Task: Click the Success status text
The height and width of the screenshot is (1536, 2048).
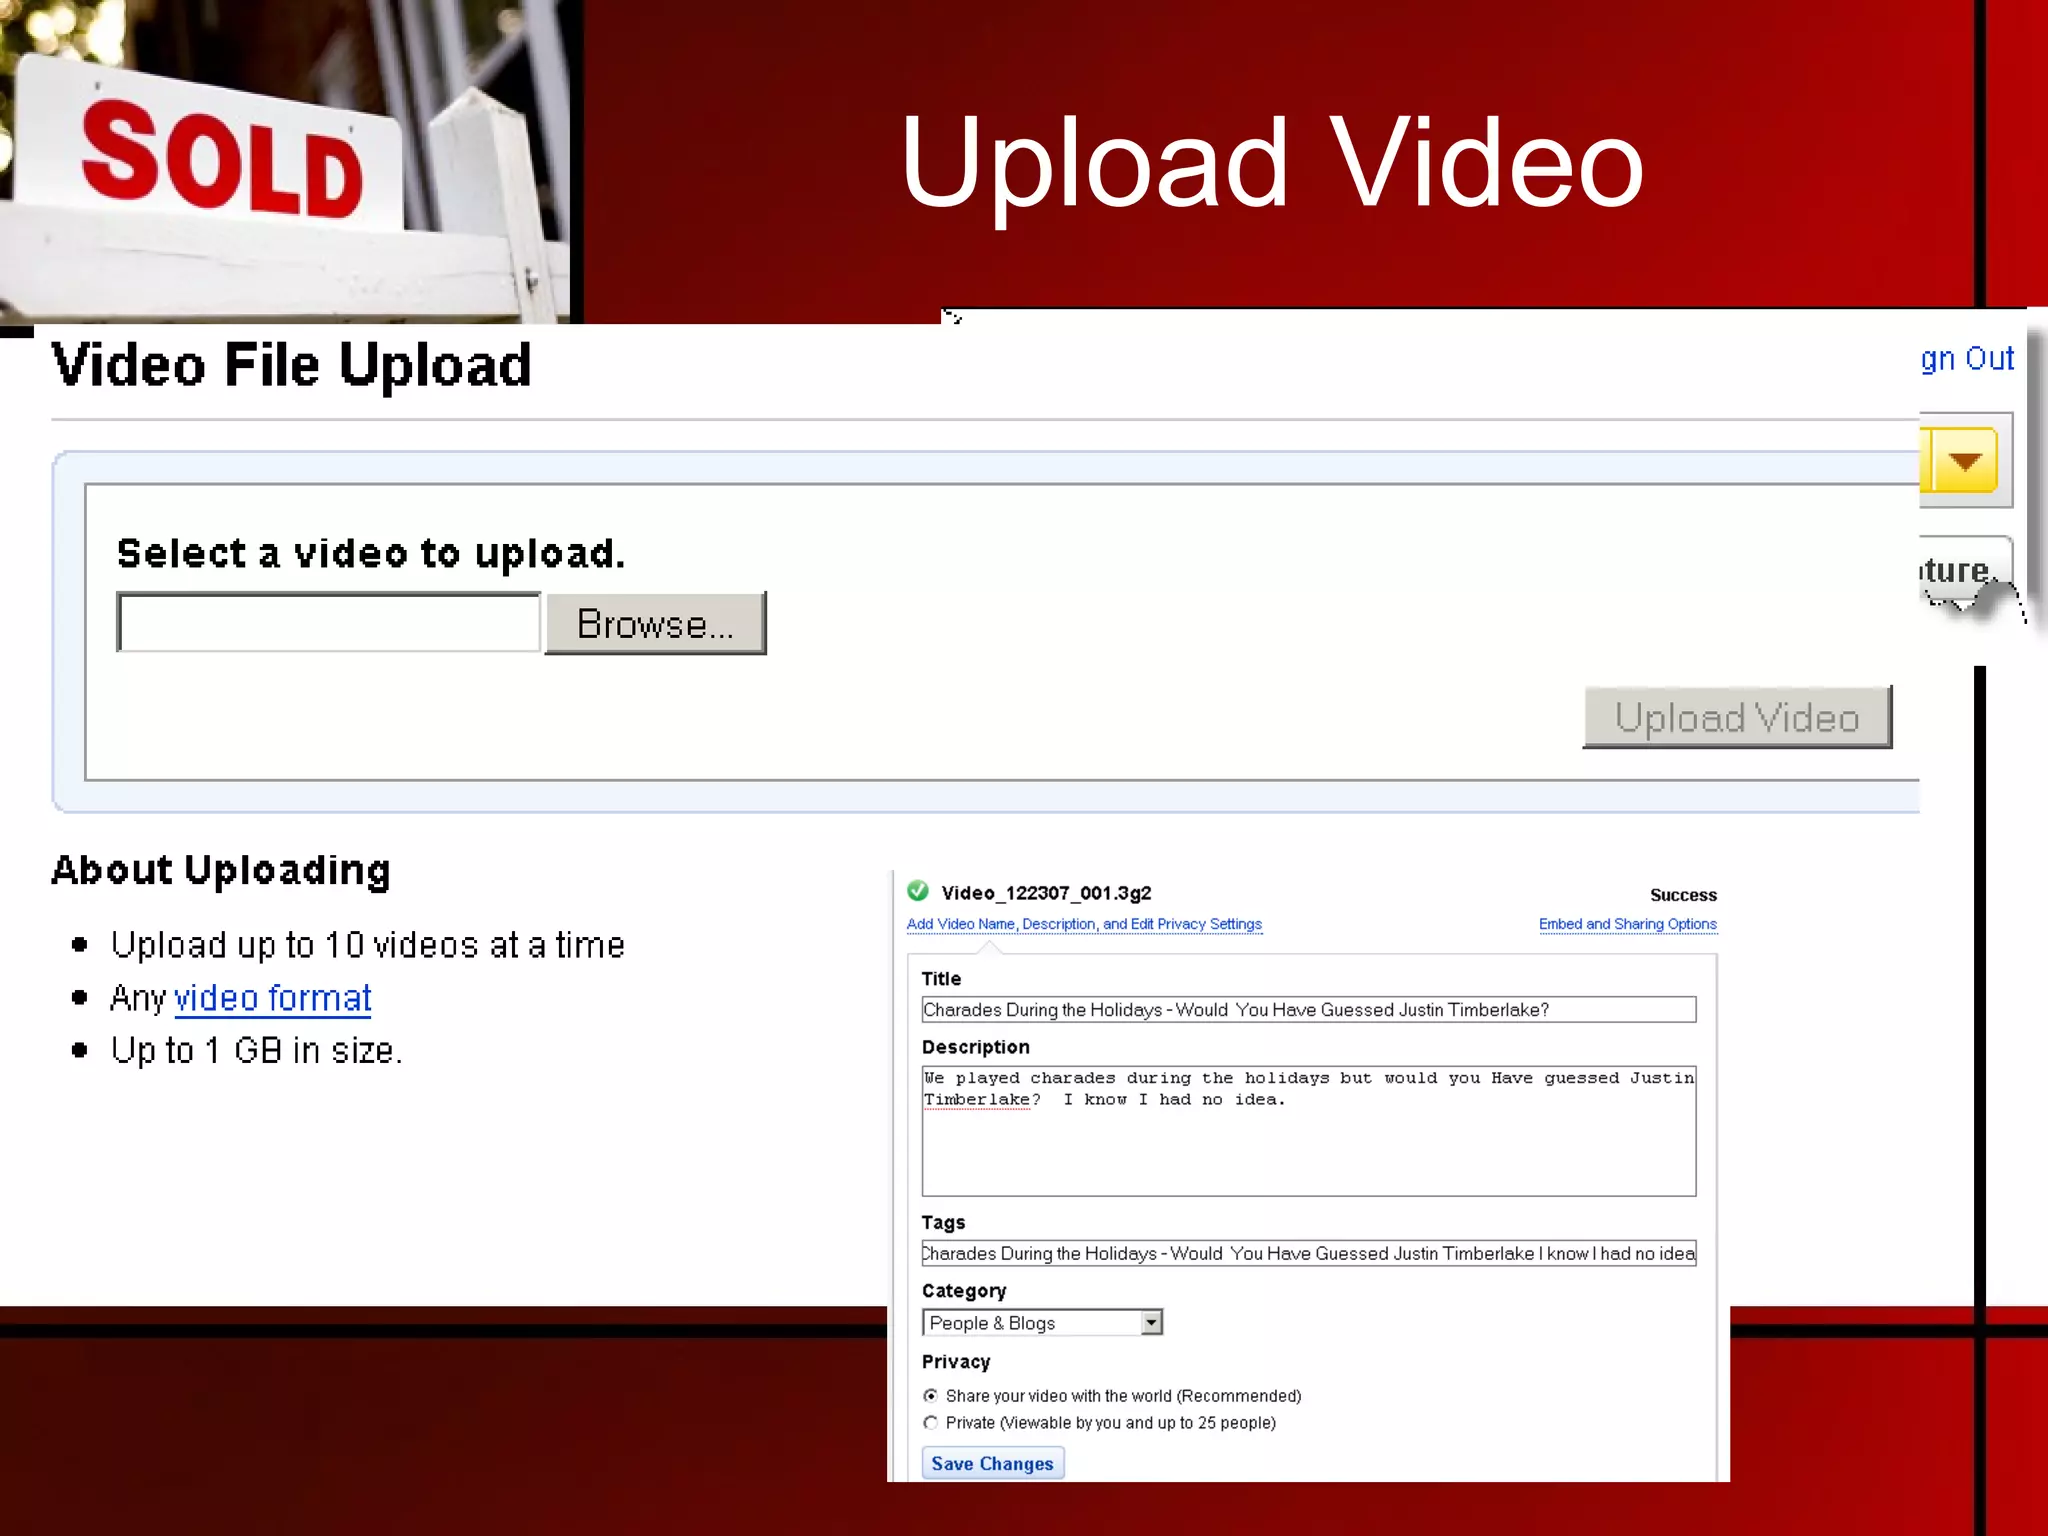Action: coord(1683,895)
